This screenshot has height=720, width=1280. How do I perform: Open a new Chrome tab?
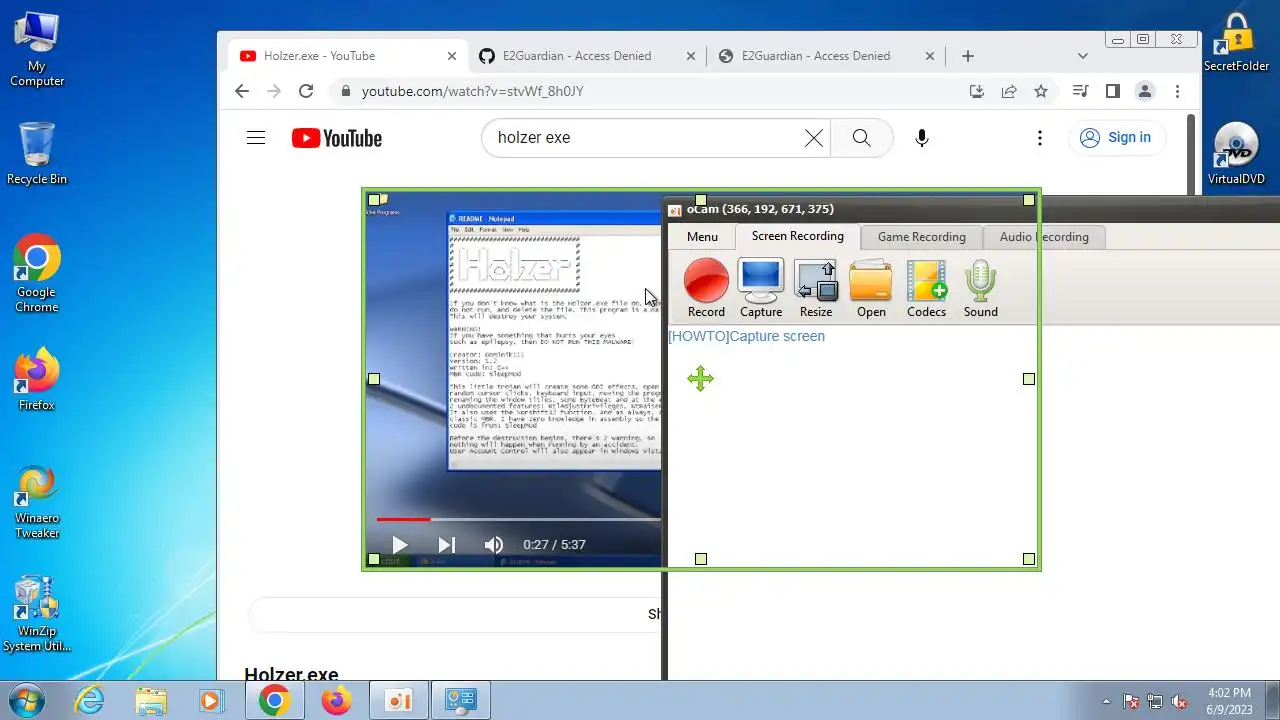pos(967,56)
